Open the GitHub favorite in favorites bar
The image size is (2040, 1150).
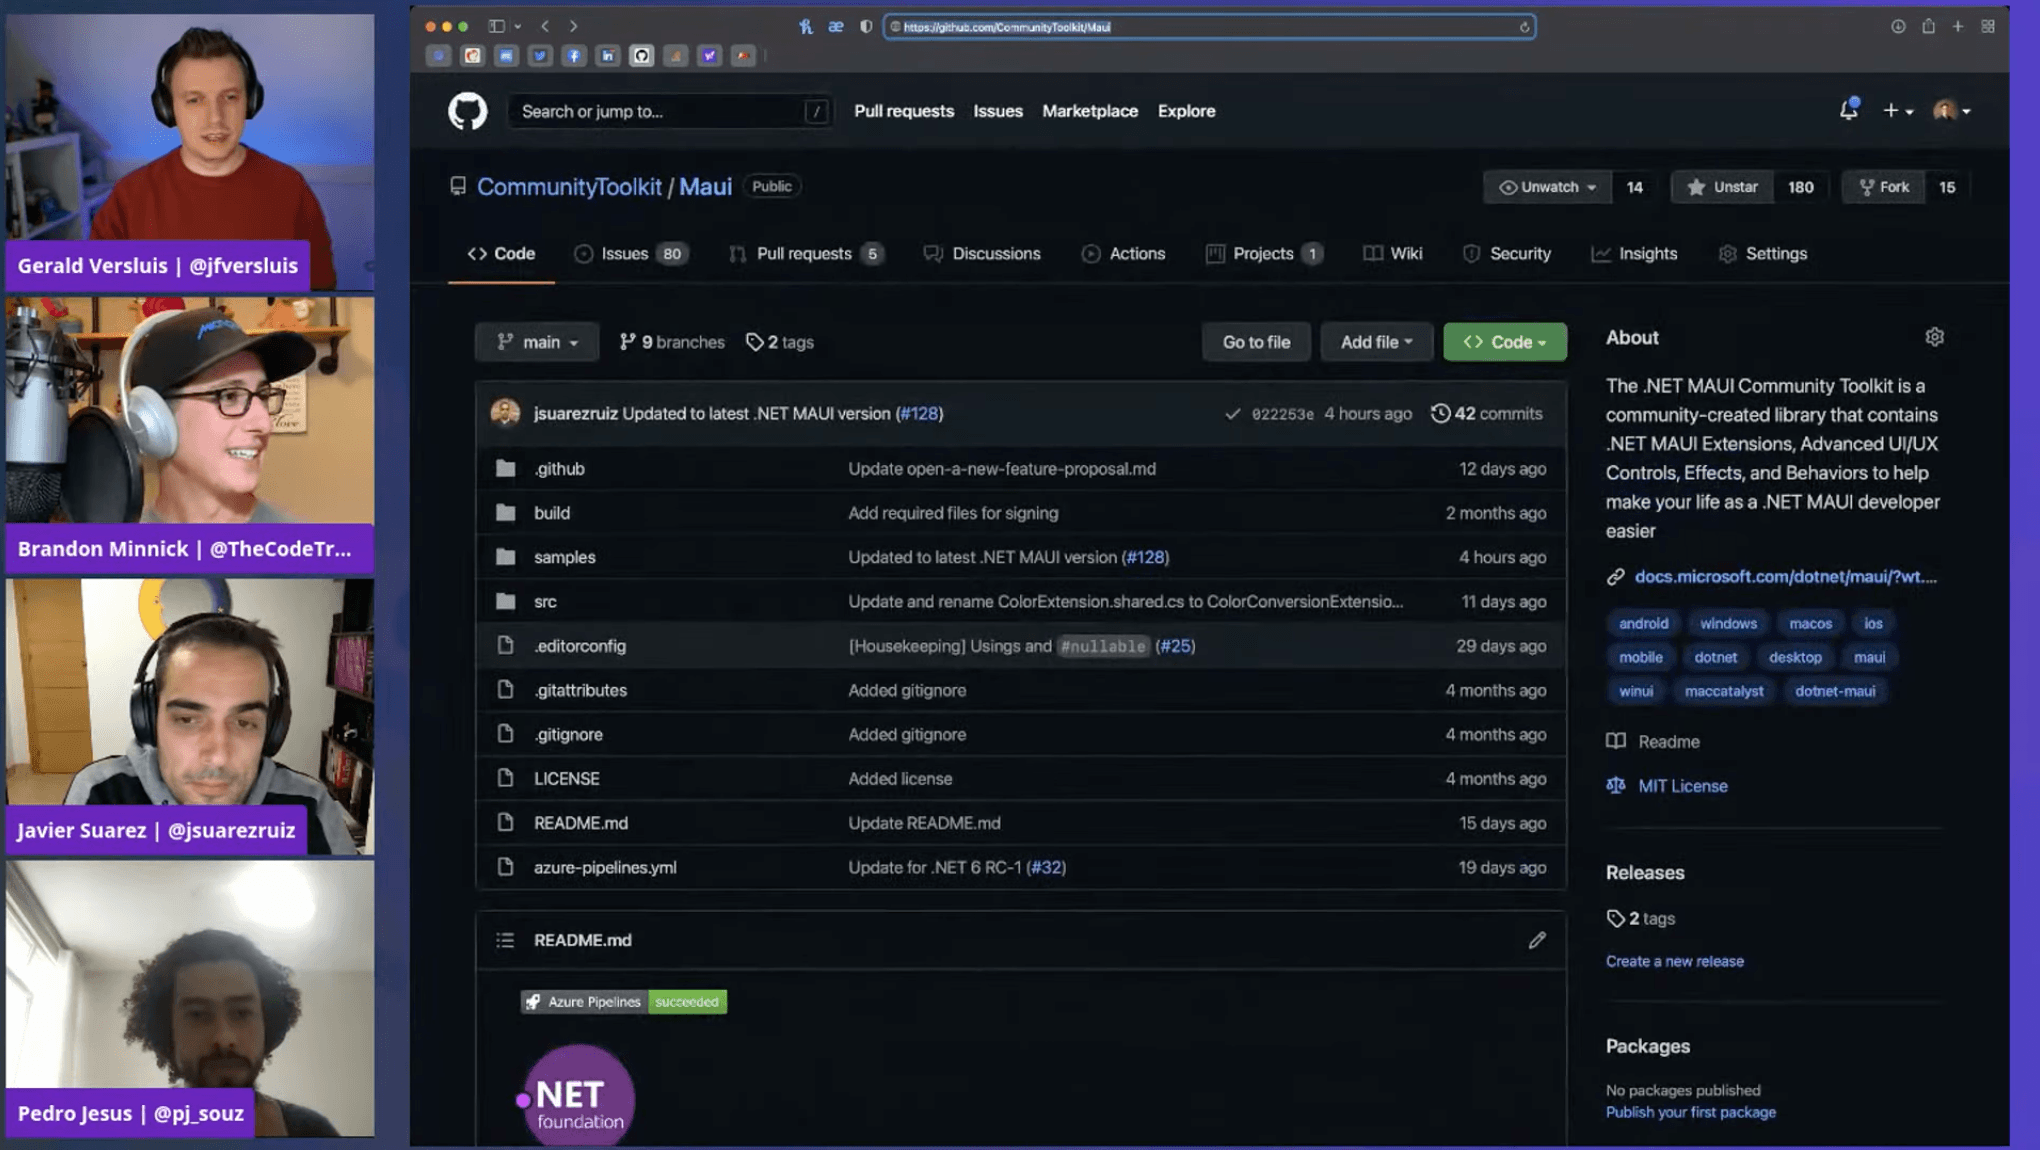coord(642,56)
